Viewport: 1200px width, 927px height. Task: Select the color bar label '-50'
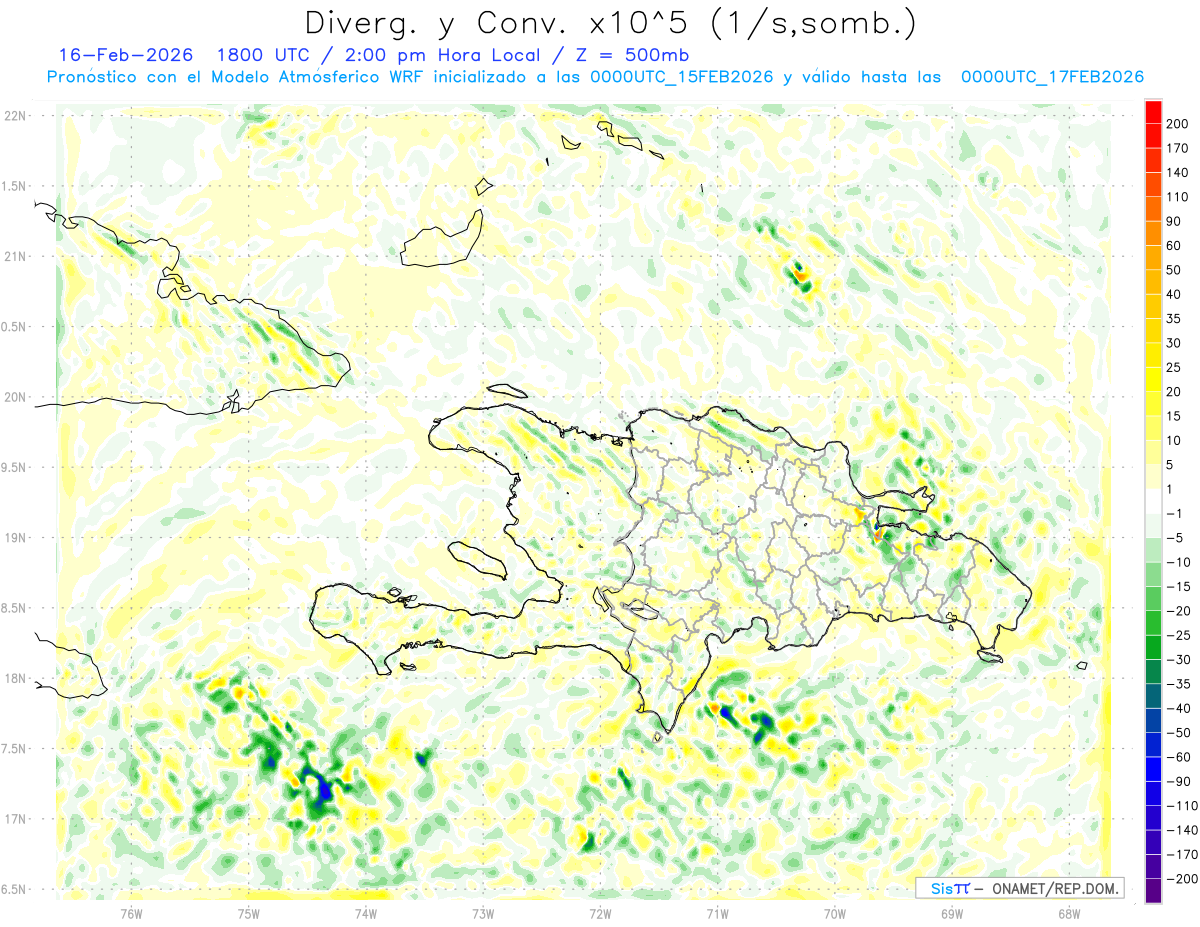click(x=1179, y=733)
